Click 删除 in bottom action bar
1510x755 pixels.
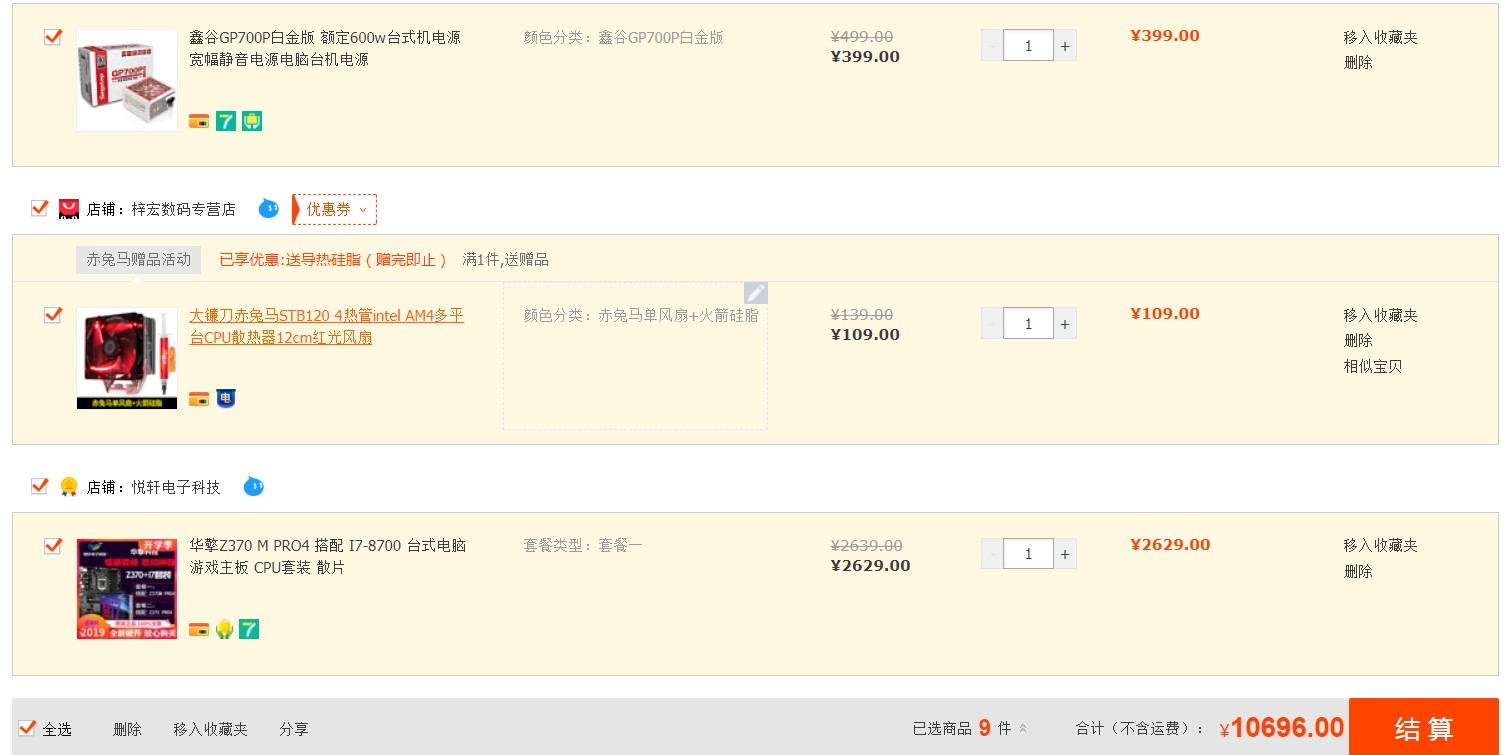[127, 729]
